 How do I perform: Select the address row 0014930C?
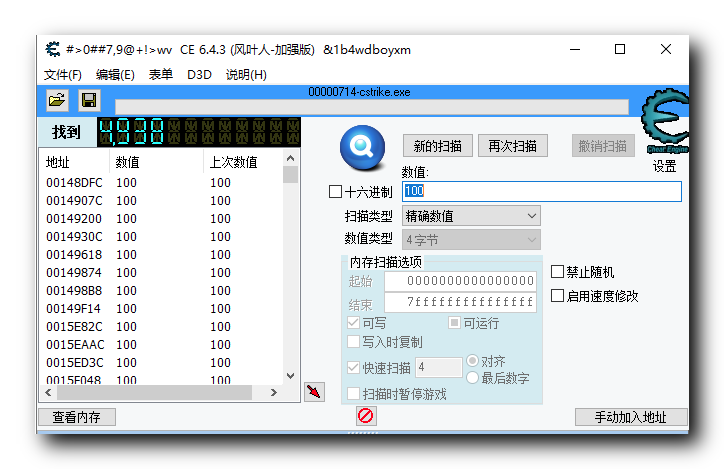[x=162, y=237]
